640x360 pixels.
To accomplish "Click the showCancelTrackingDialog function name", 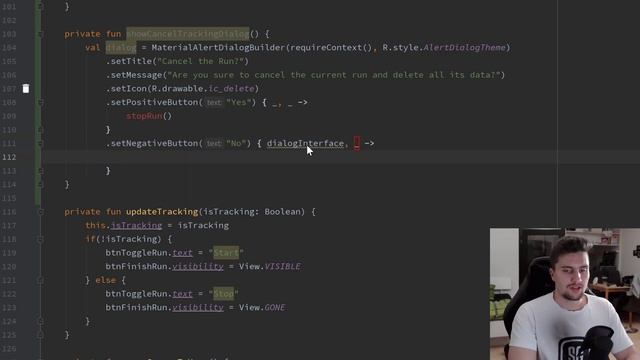I will (187, 34).
